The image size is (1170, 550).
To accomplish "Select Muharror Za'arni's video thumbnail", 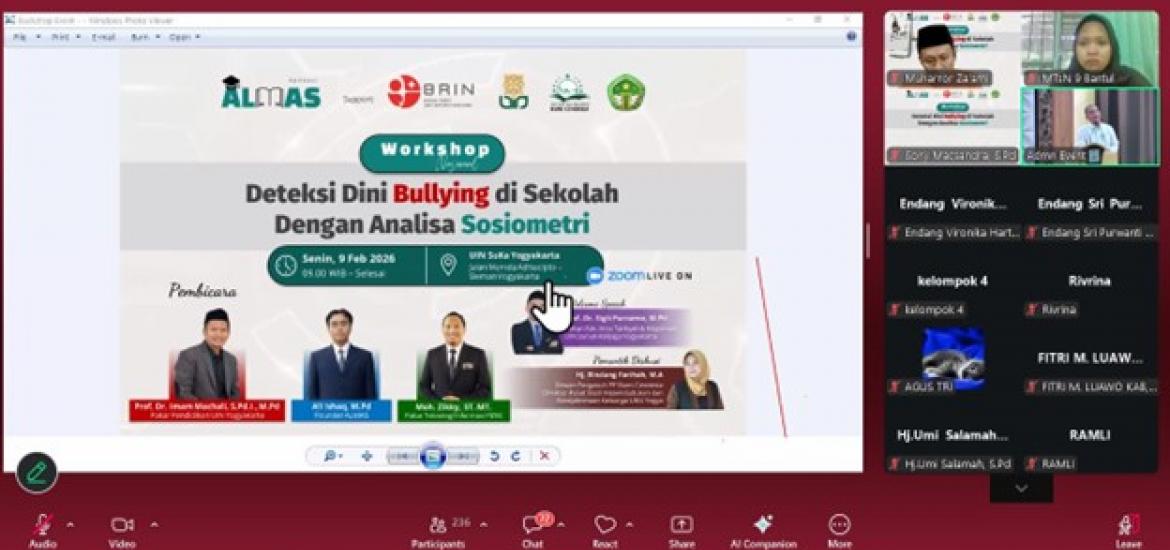I will click(x=952, y=49).
